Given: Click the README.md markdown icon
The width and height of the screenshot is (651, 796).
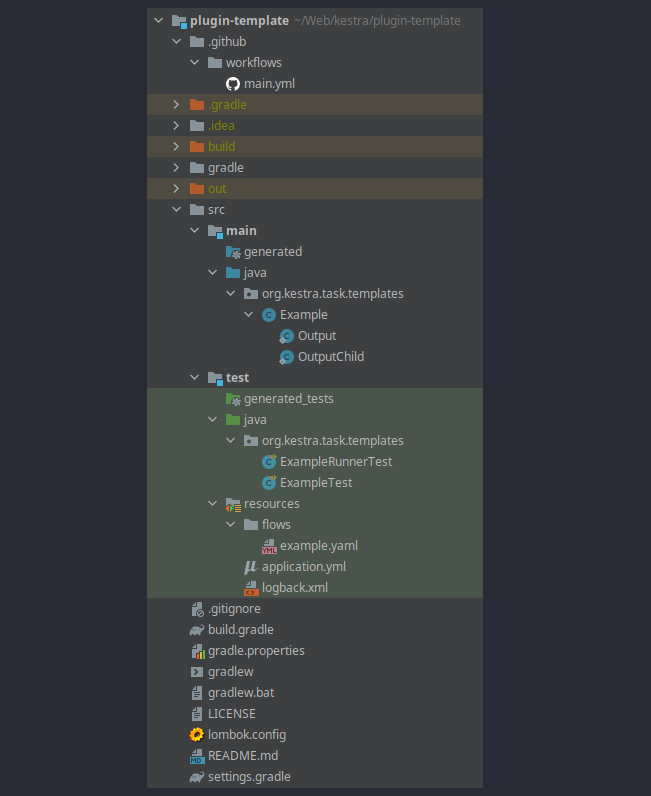Looking at the screenshot, I should 197,756.
